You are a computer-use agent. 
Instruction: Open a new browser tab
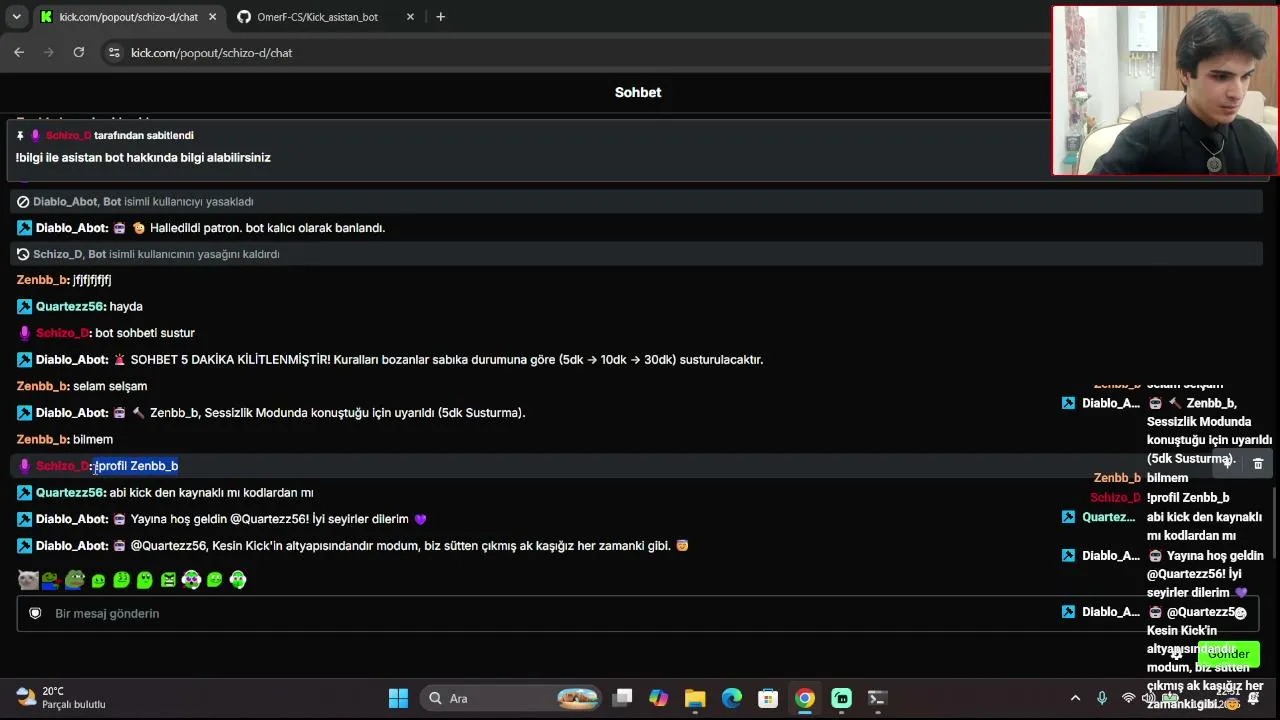(440, 17)
